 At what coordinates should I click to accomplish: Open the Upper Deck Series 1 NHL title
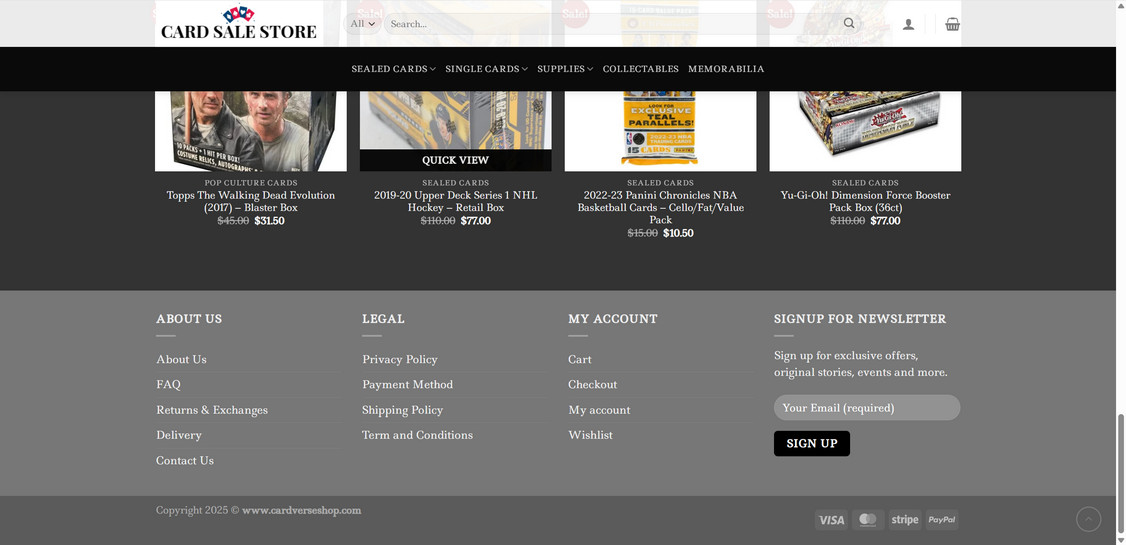455,202
